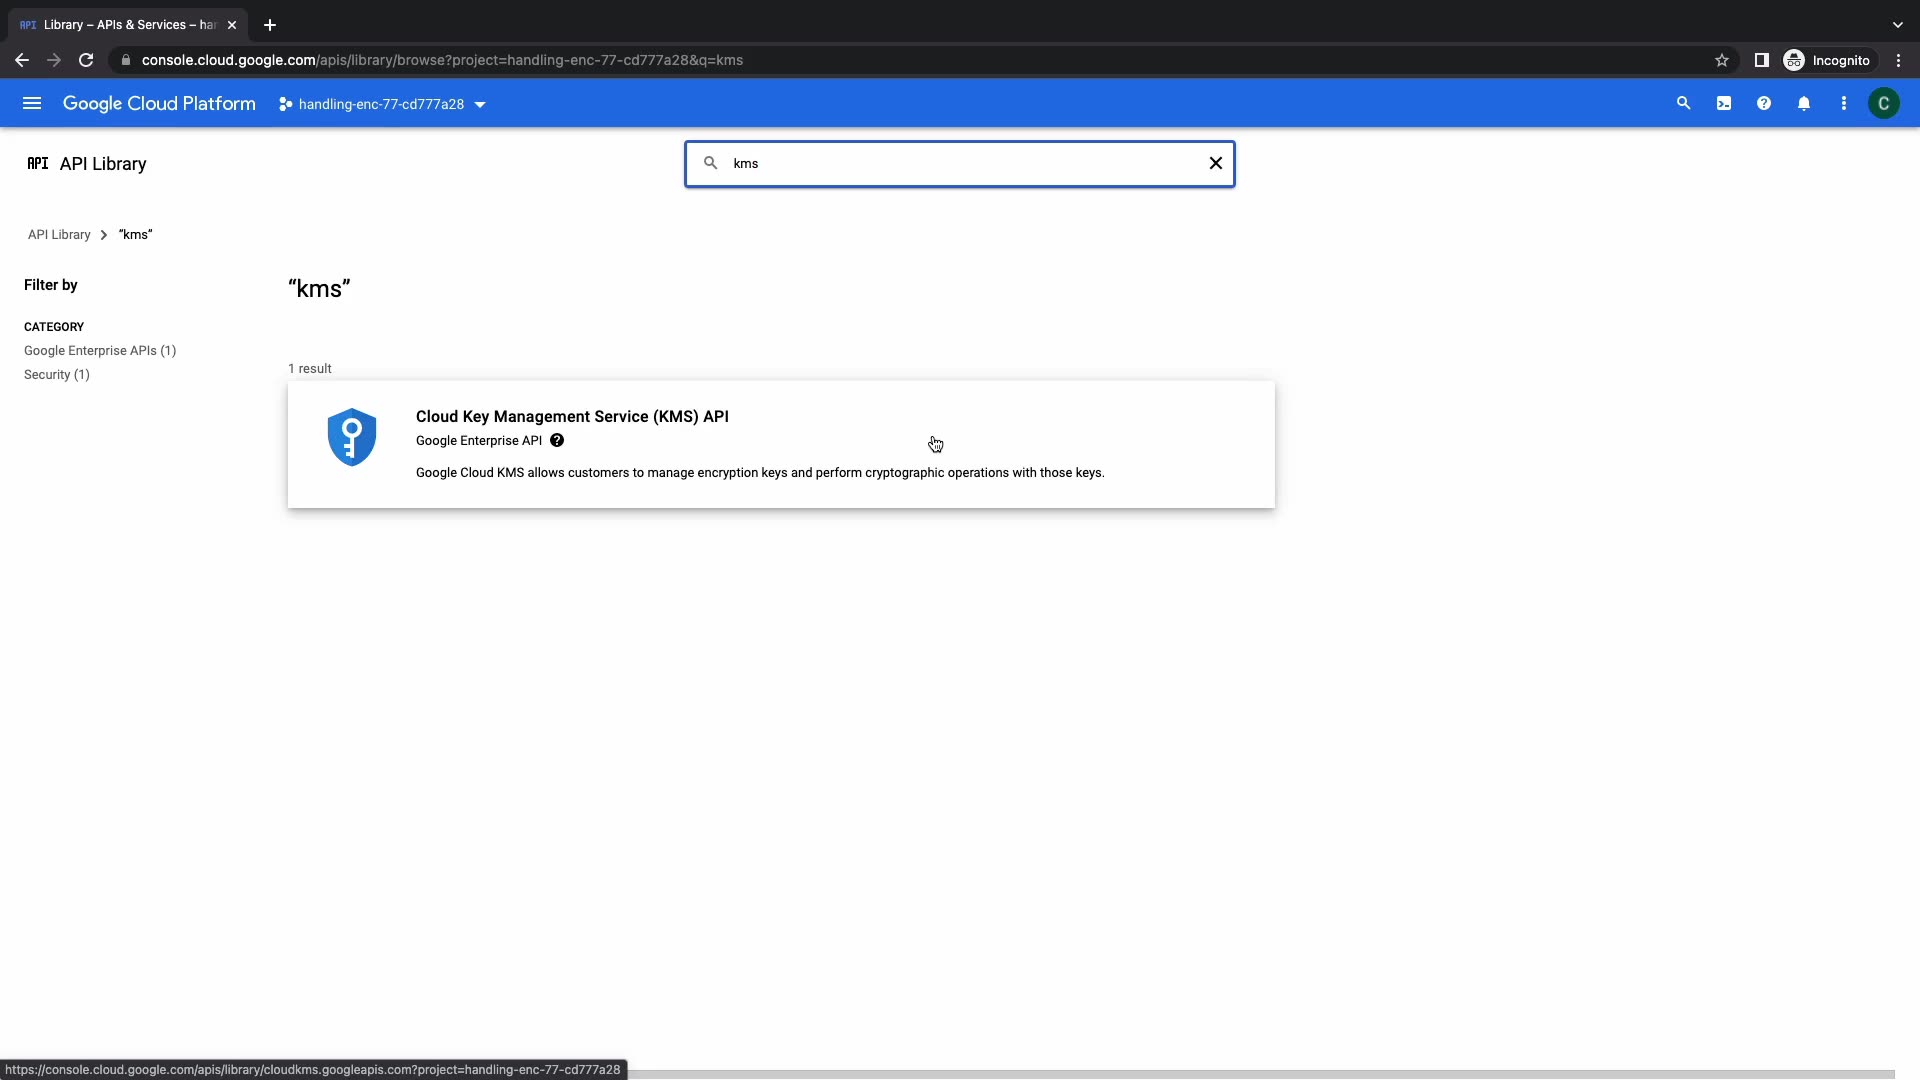Open a new browser tab
This screenshot has height=1080, width=1920.
(270, 25)
